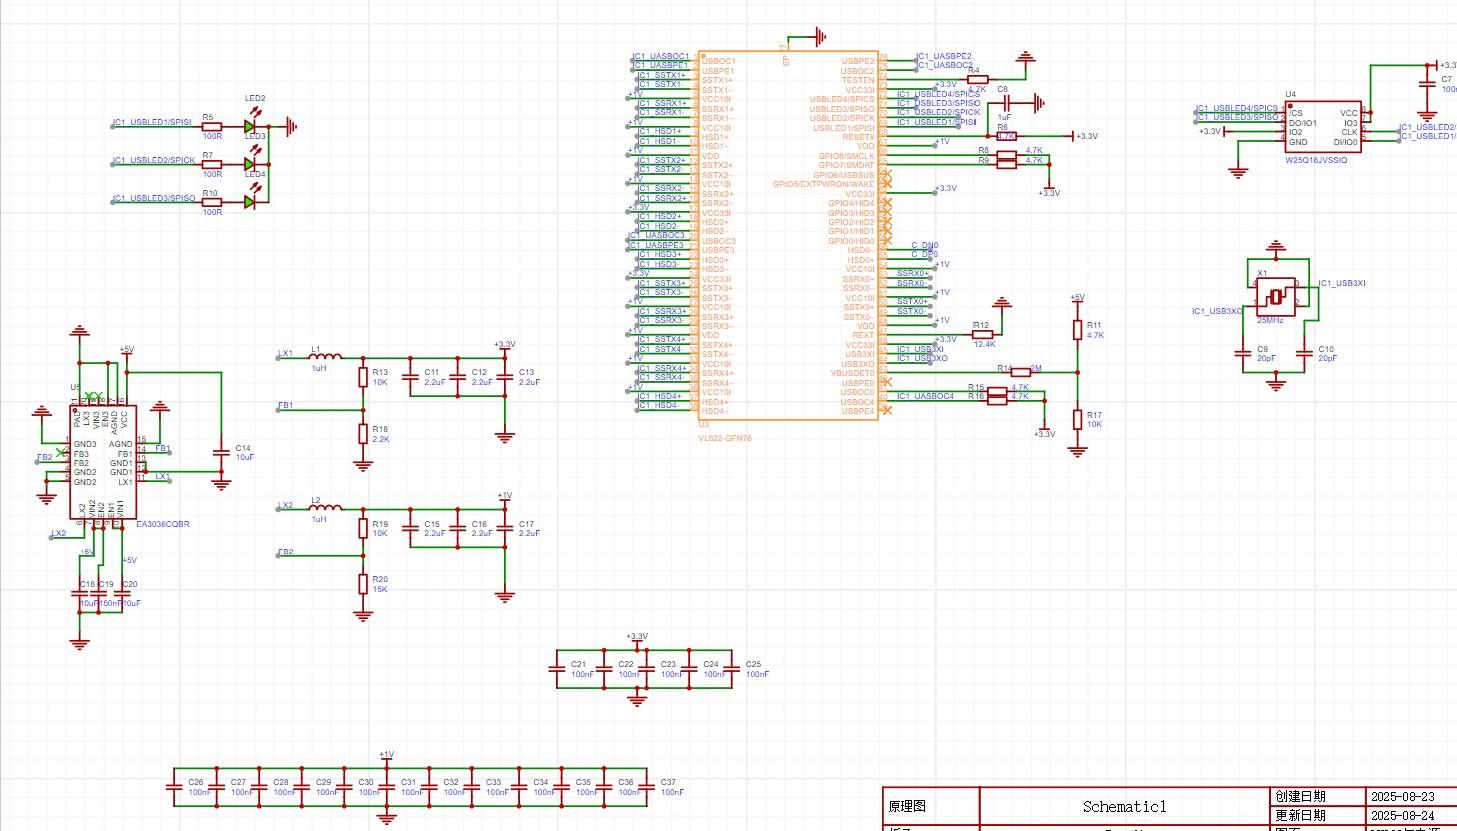The height and width of the screenshot is (831, 1457).
Task: Select the LED2 diode symbol
Action: point(251,127)
